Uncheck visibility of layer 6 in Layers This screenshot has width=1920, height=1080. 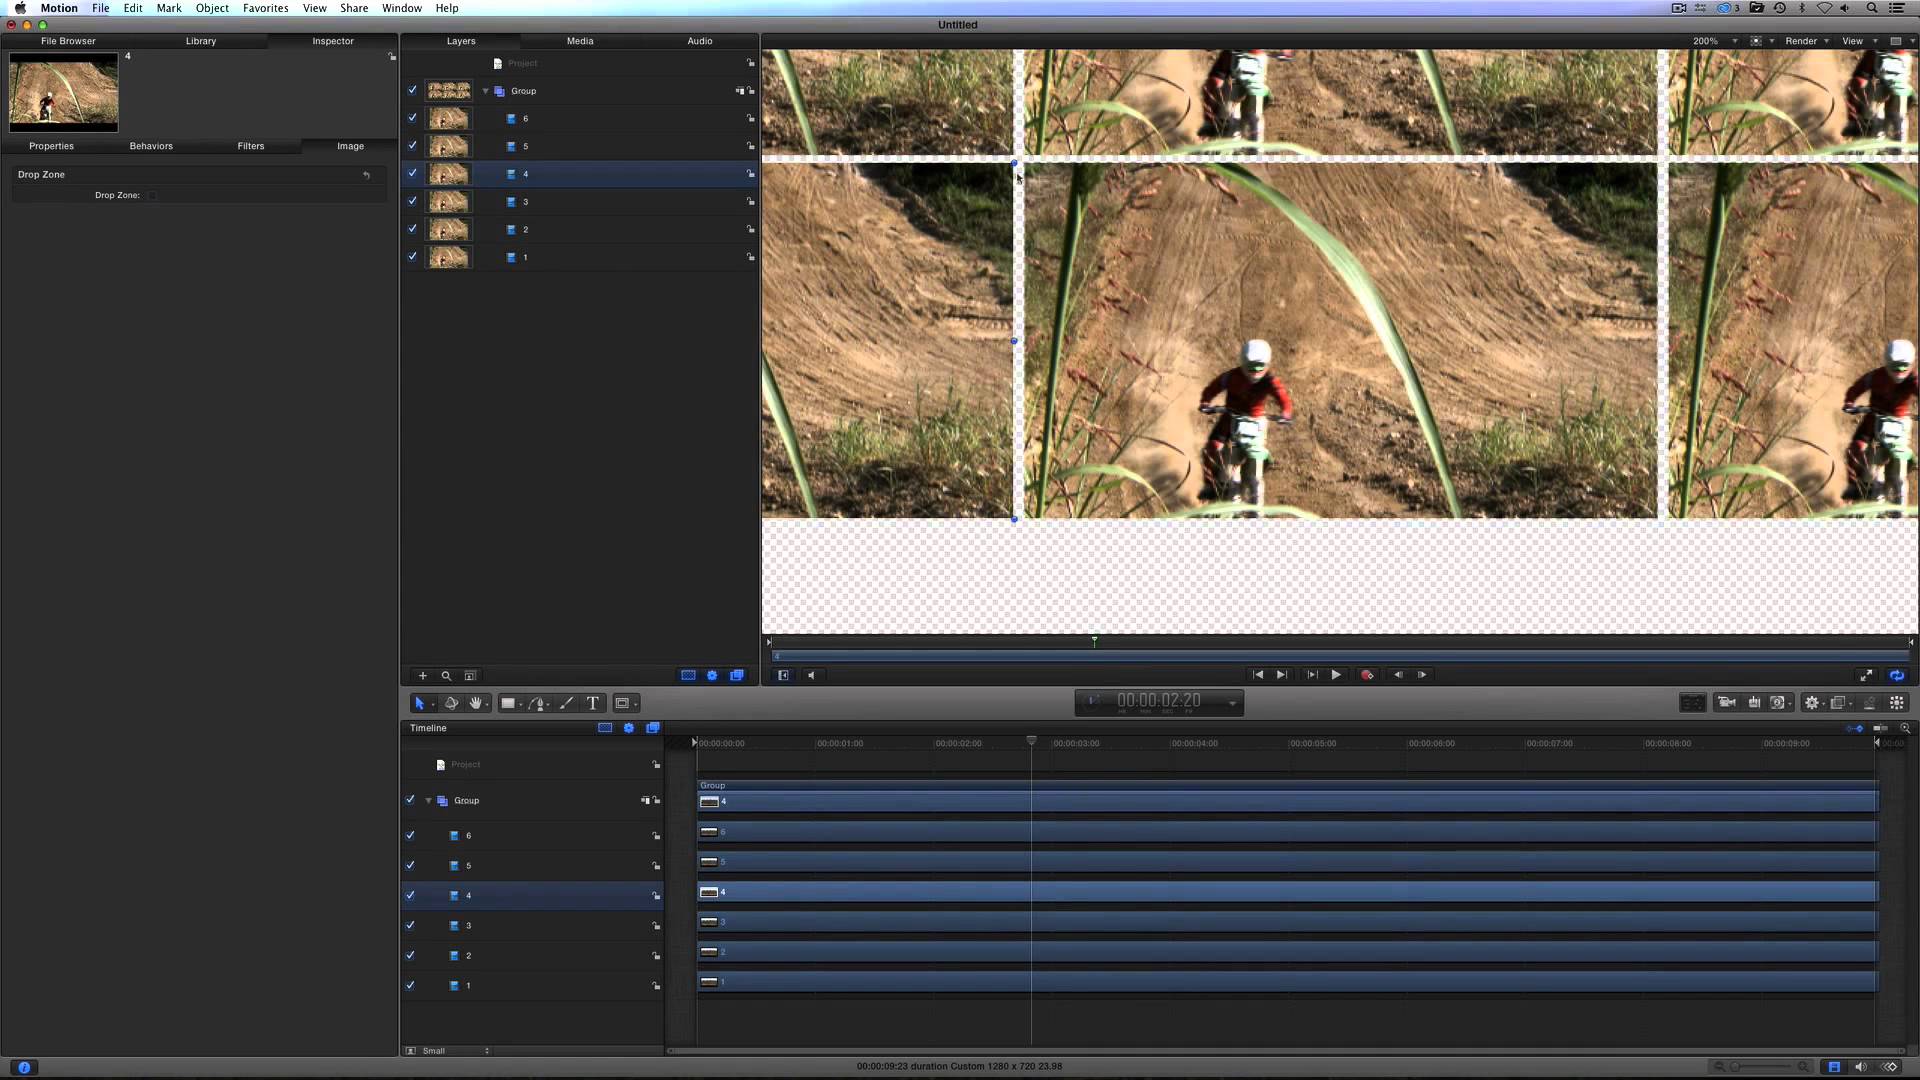[x=412, y=118]
